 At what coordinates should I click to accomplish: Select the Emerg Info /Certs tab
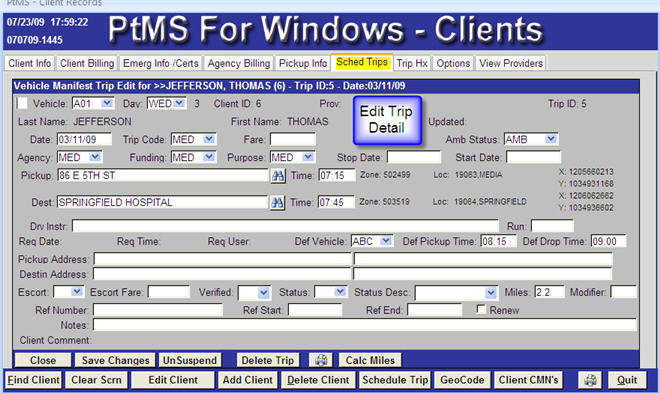[x=160, y=63]
